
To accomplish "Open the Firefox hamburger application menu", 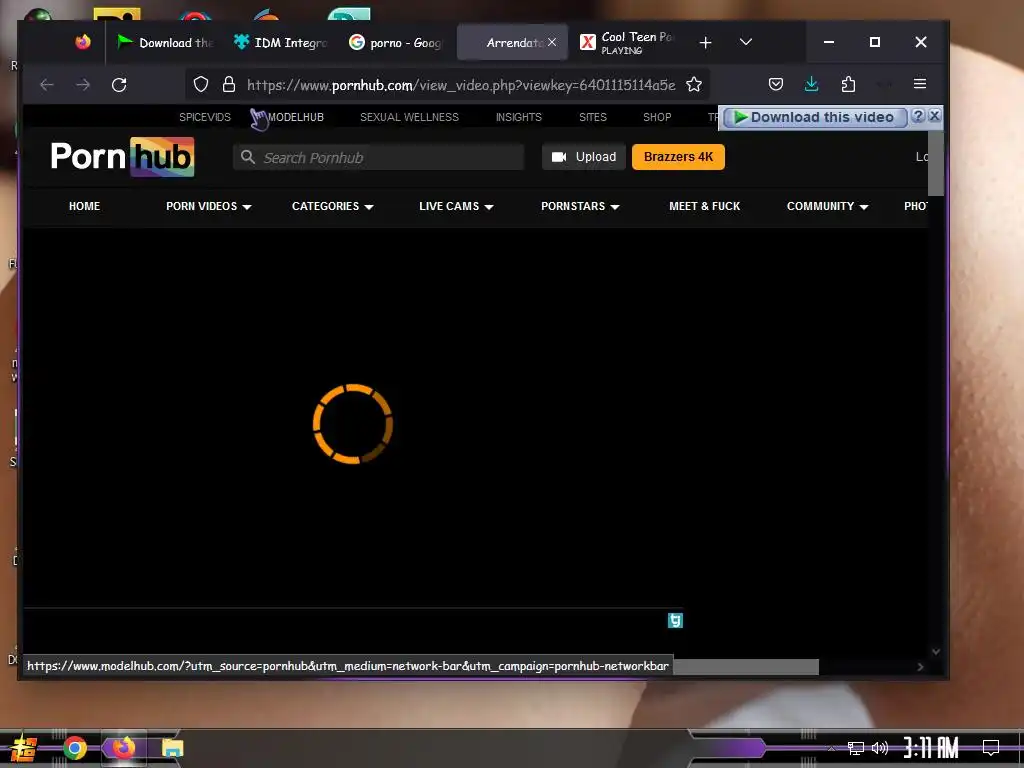I will click(920, 84).
